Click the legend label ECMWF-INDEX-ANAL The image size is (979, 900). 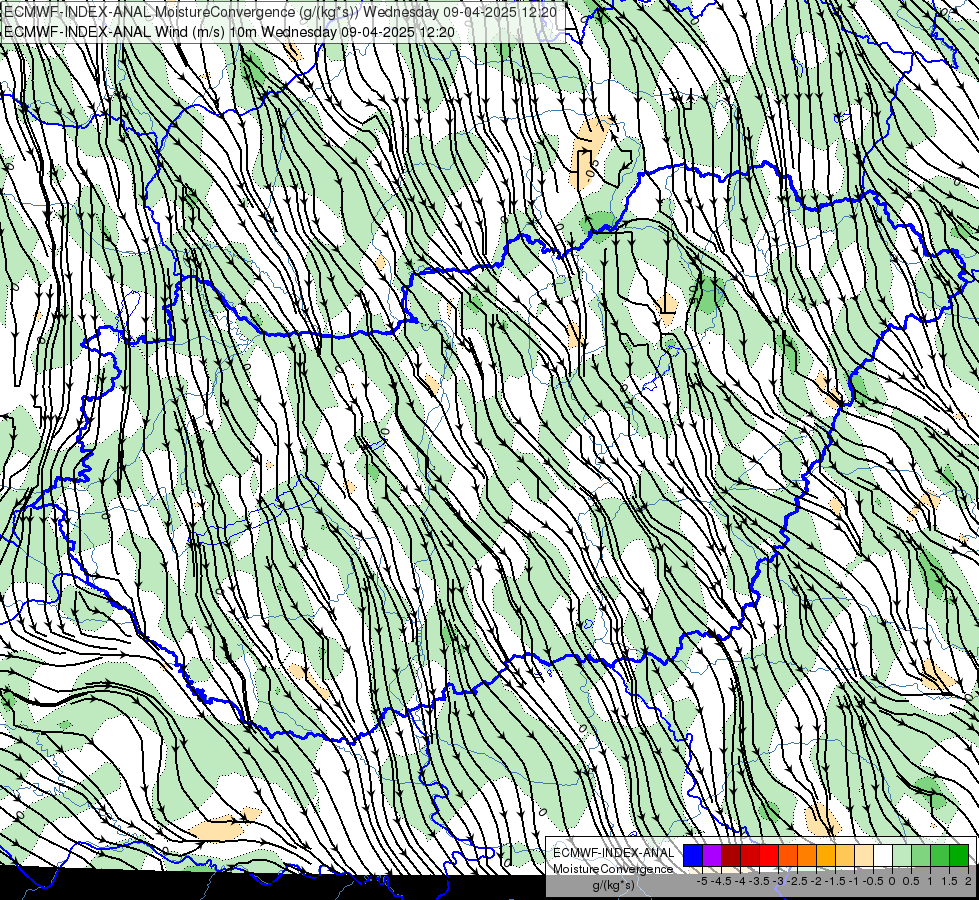(x=614, y=853)
